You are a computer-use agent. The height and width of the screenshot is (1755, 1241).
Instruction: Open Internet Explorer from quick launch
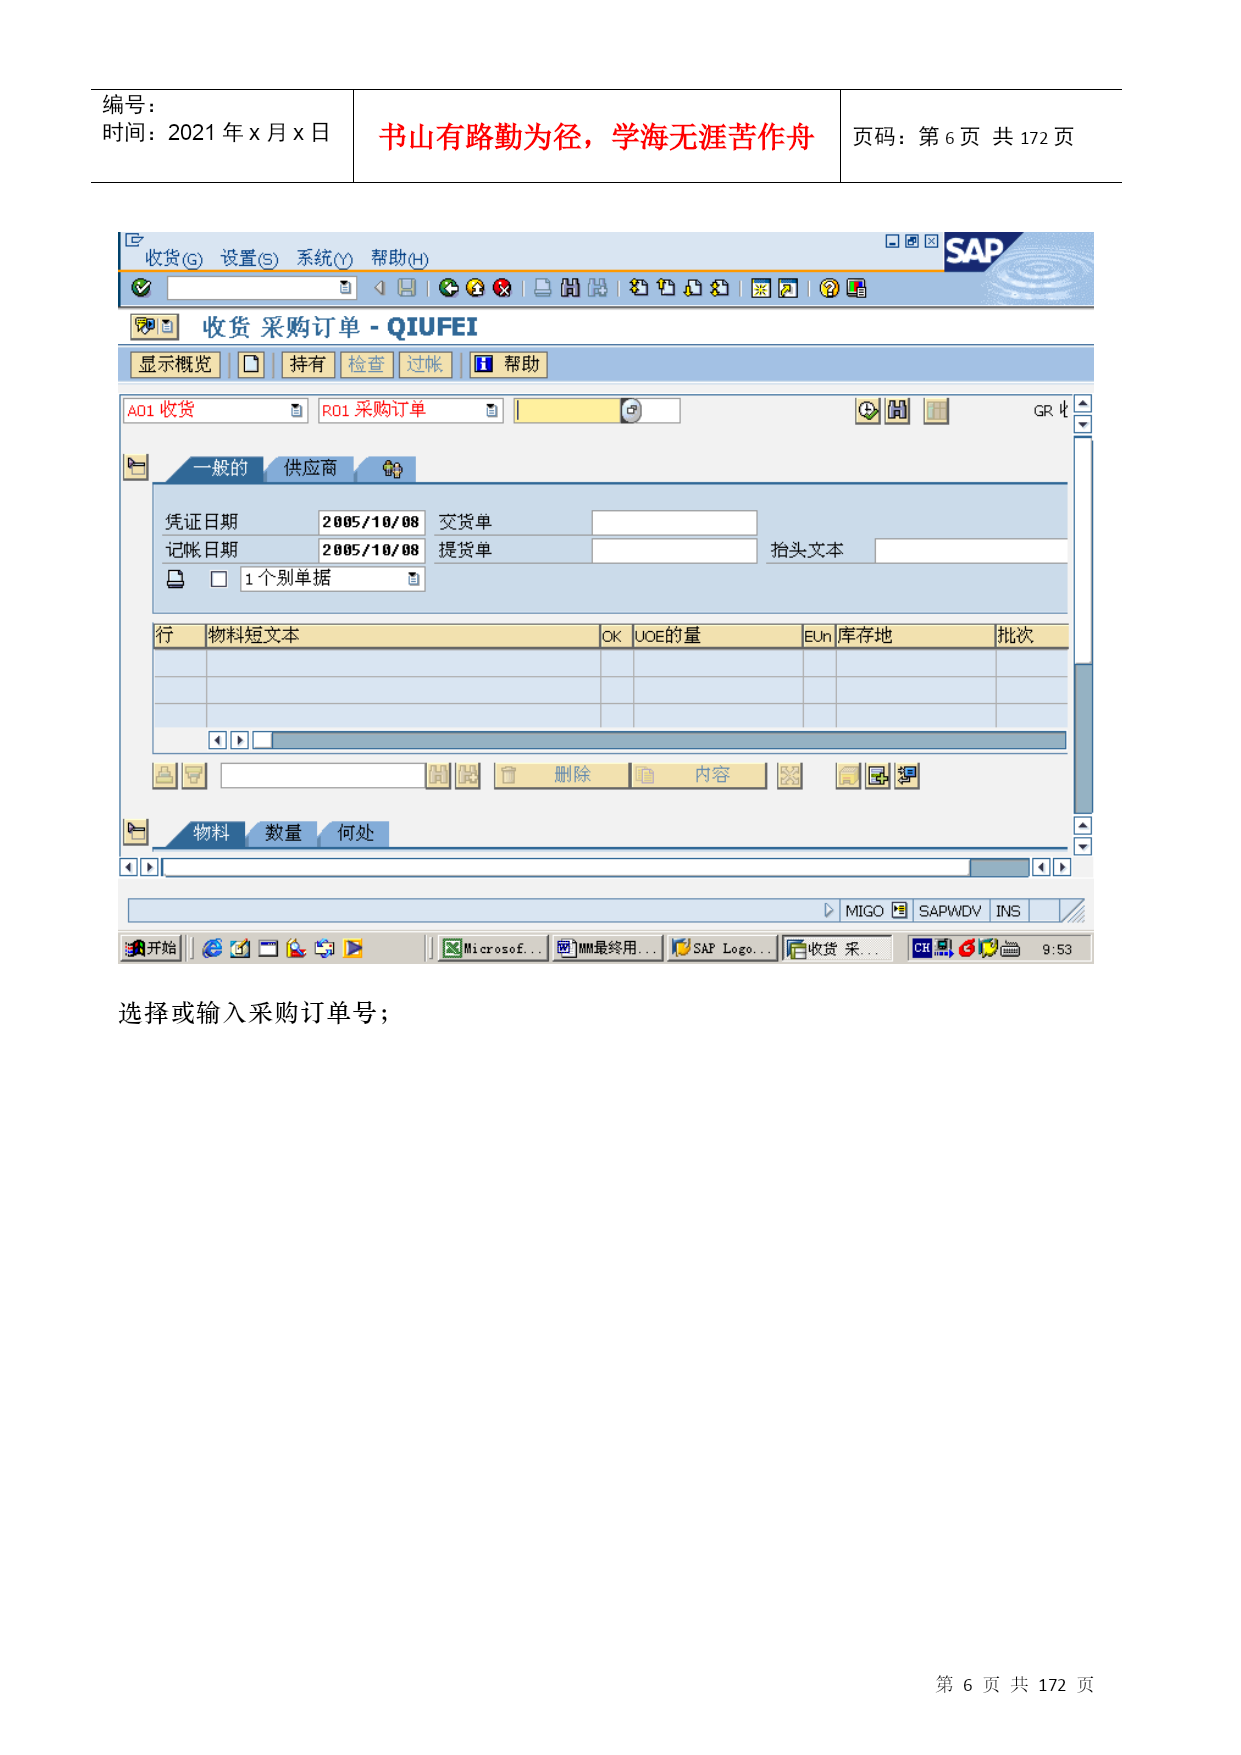212,948
